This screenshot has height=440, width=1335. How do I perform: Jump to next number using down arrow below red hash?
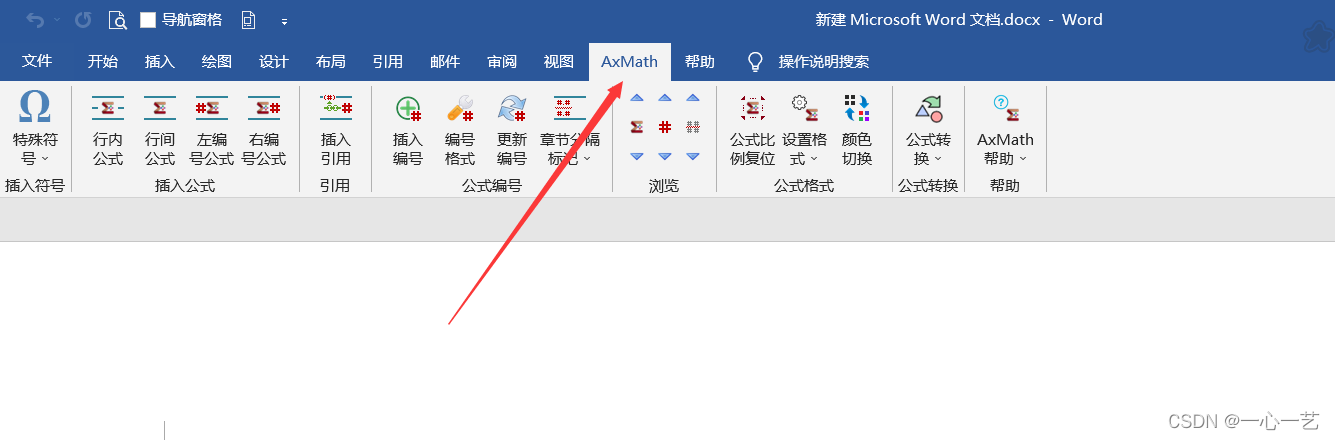click(665, 156)
